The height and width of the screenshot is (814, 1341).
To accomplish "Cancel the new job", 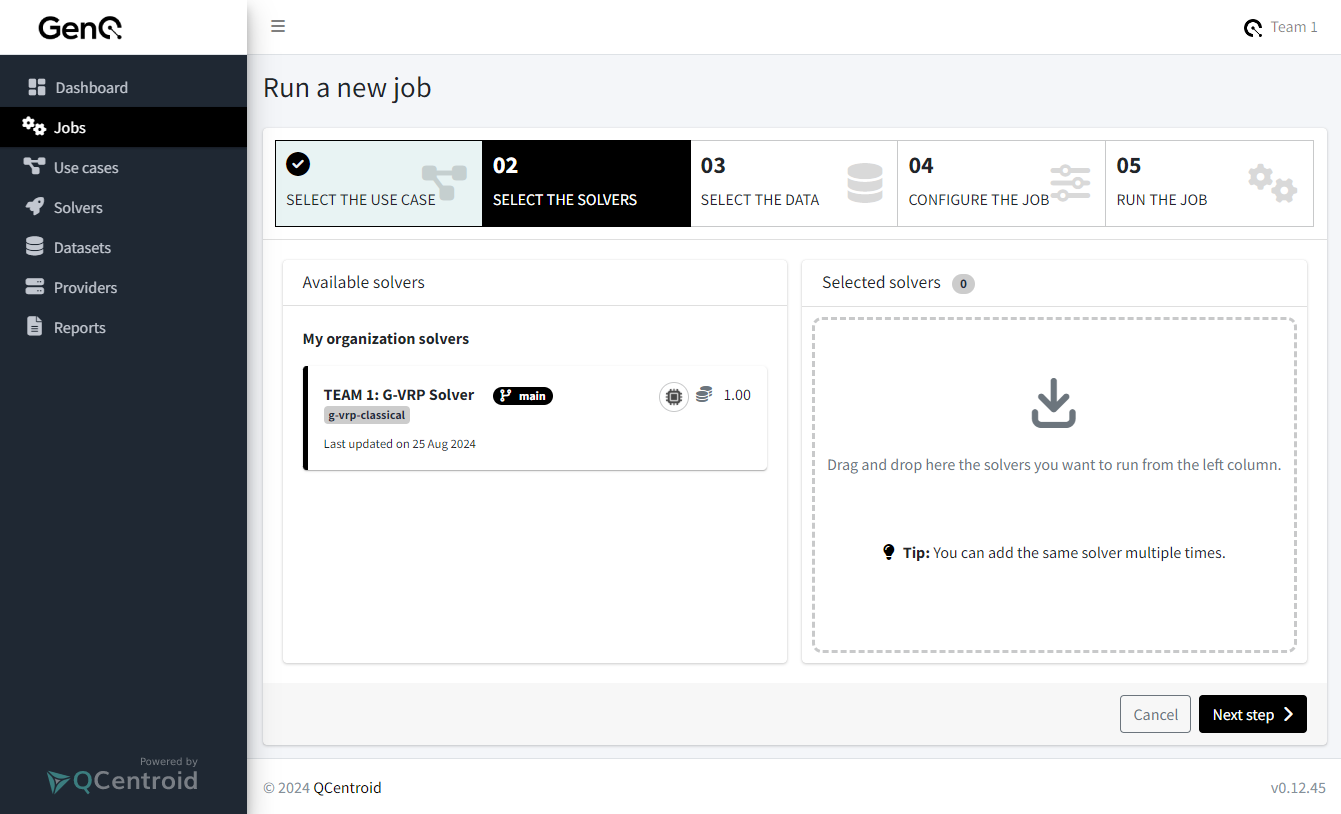I will [x=1155, y=714].
